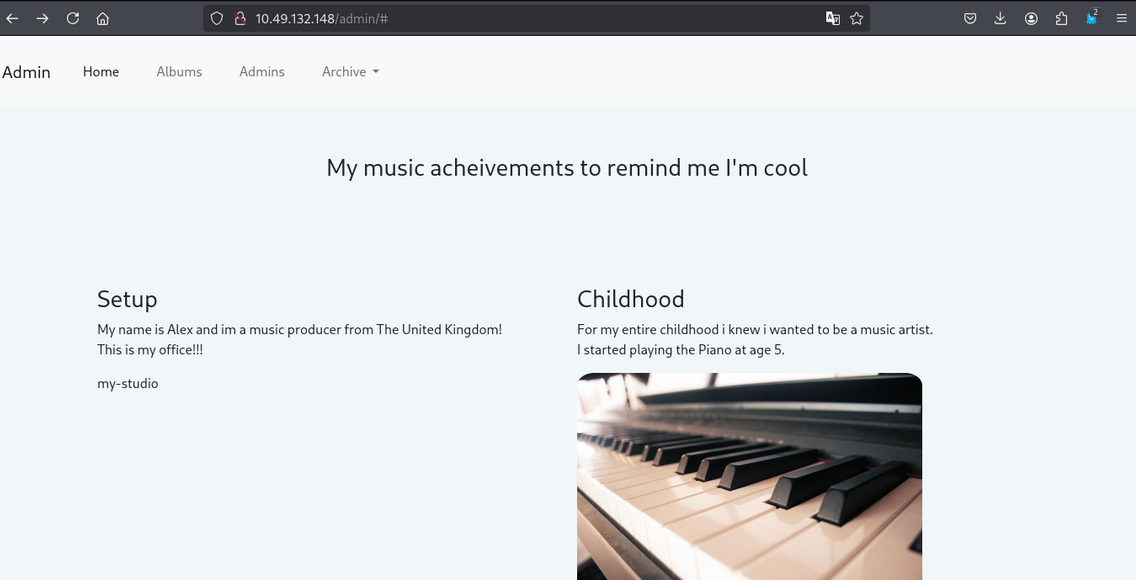The image size is (1136, 580).
Task: Reload the current page
Action: click(x=73, y=18)
